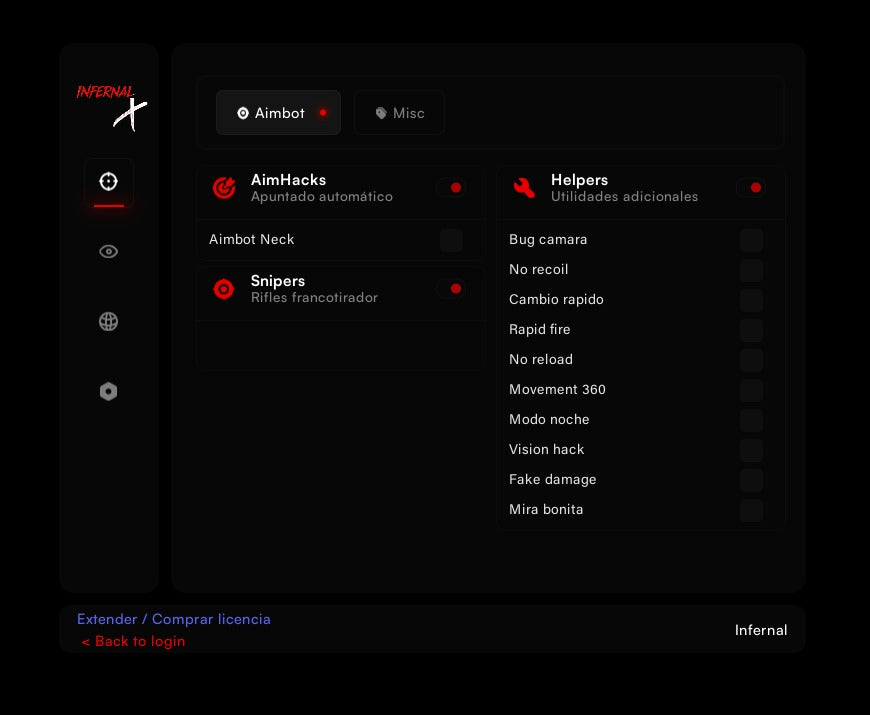870x715 pixels.
Task: Enable the Aimbot Neck checkbox
Action: [452, 240]
